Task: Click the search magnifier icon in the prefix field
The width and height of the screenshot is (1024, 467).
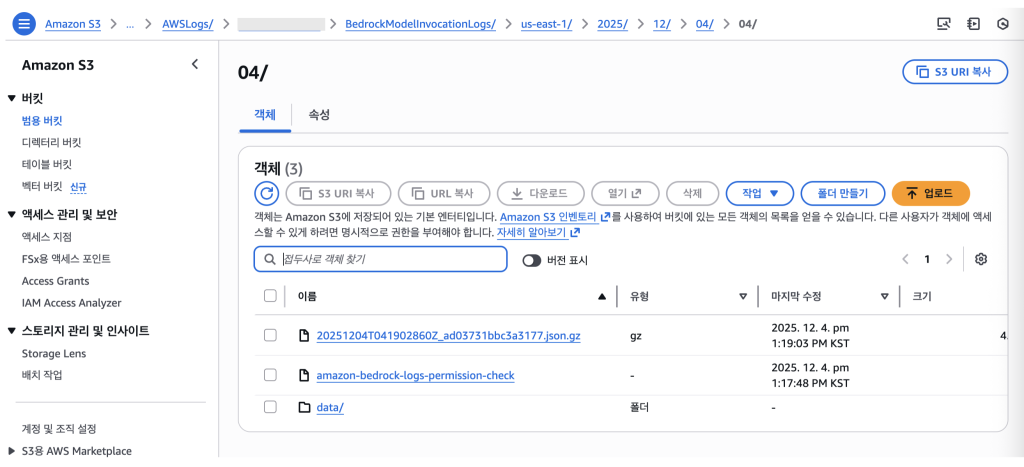Action: click(270, 259)
